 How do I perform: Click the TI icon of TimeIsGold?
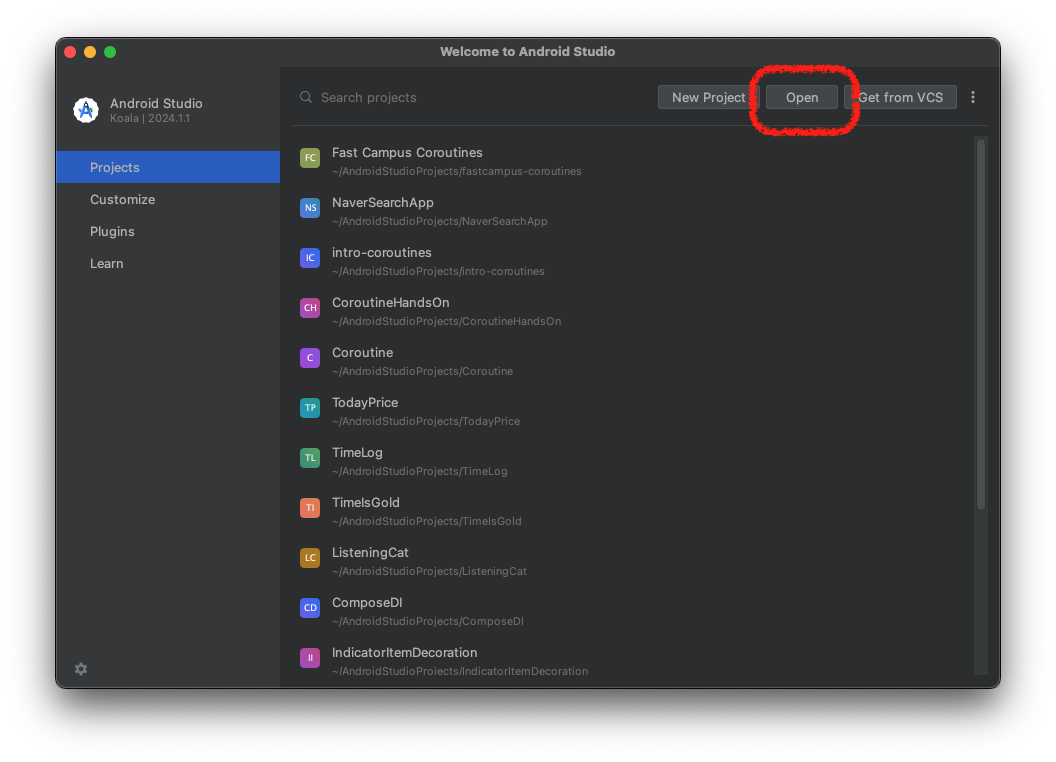pyautogui.click(x=310, y=508)
